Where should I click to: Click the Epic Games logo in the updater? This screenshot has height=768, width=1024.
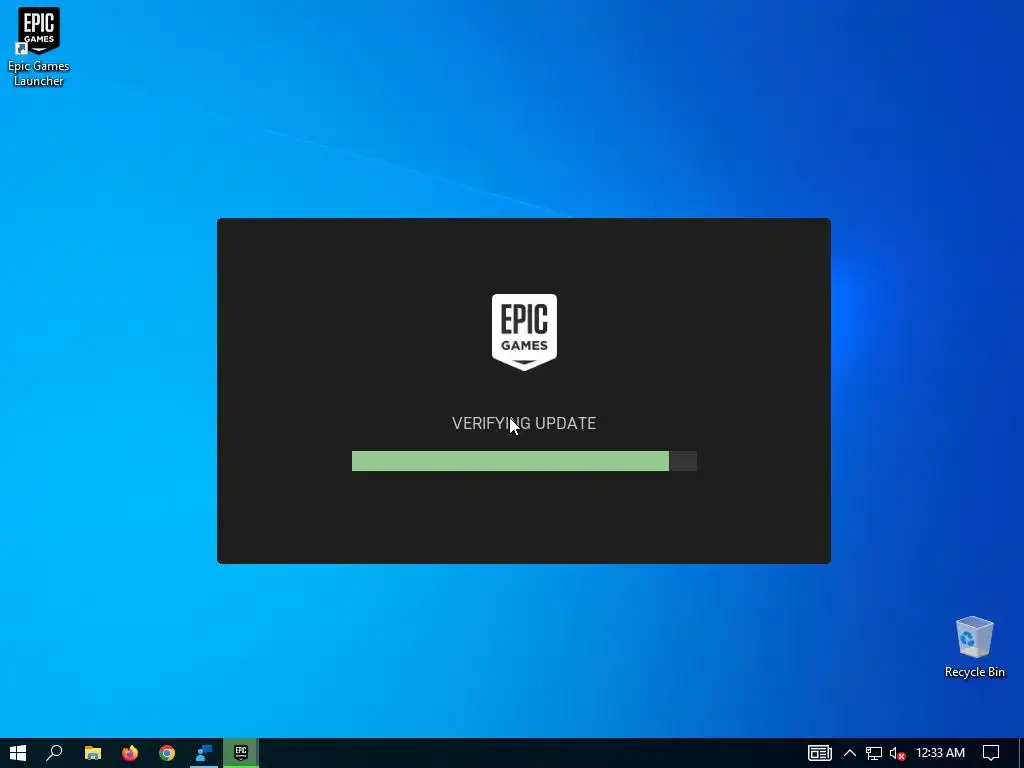pyautogui.click(x=524, y=332)
